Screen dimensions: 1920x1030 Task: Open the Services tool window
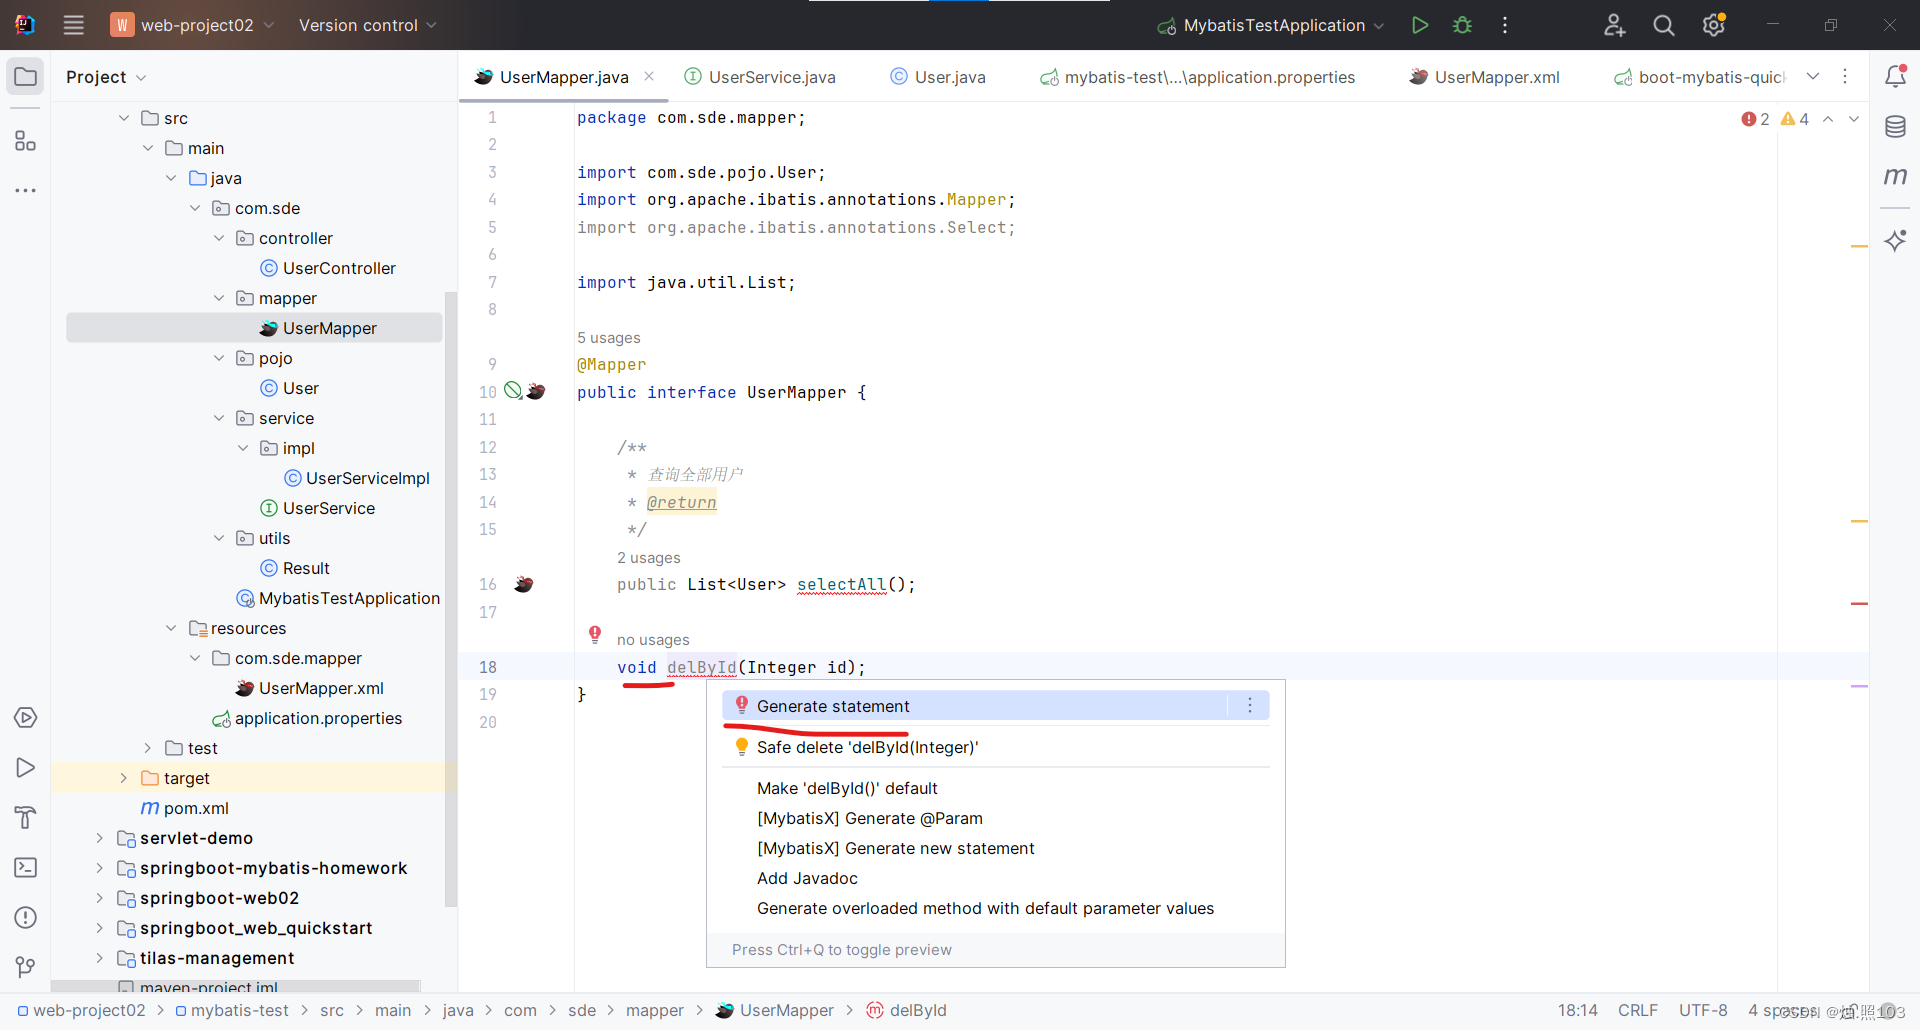click(x=25, y=718)
